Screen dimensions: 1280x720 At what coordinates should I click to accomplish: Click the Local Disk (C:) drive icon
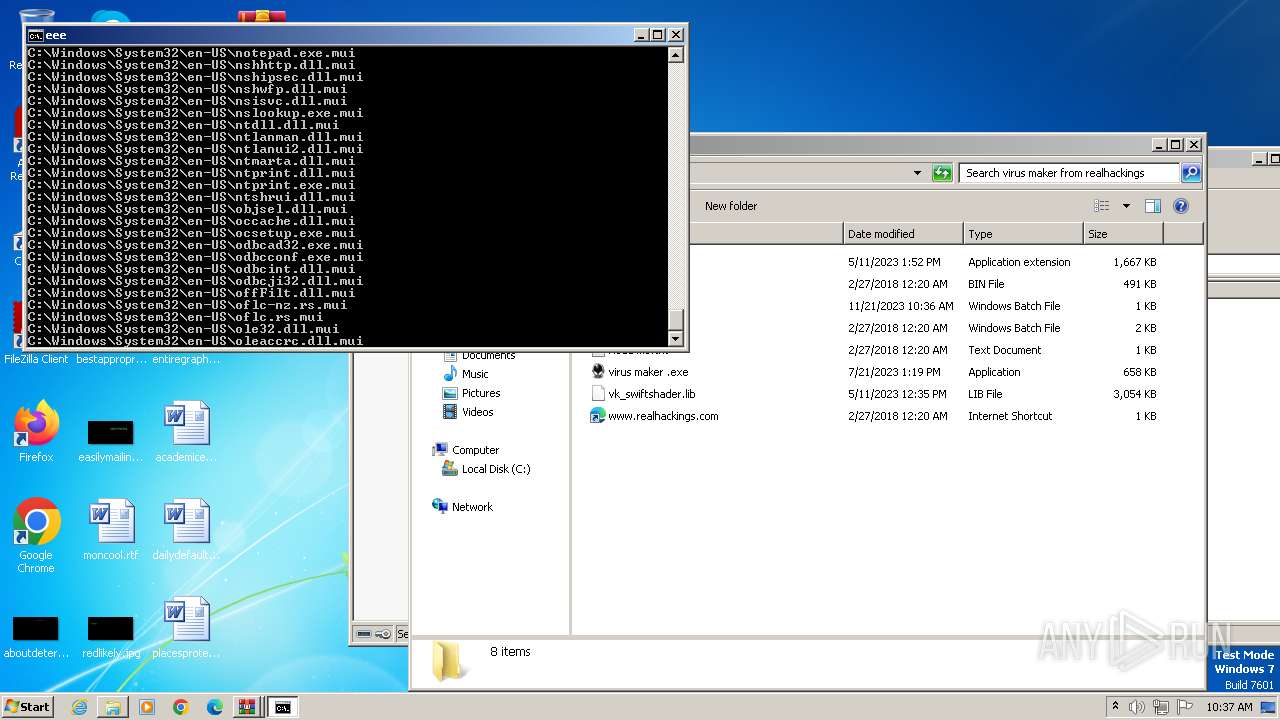coord(450,468)
